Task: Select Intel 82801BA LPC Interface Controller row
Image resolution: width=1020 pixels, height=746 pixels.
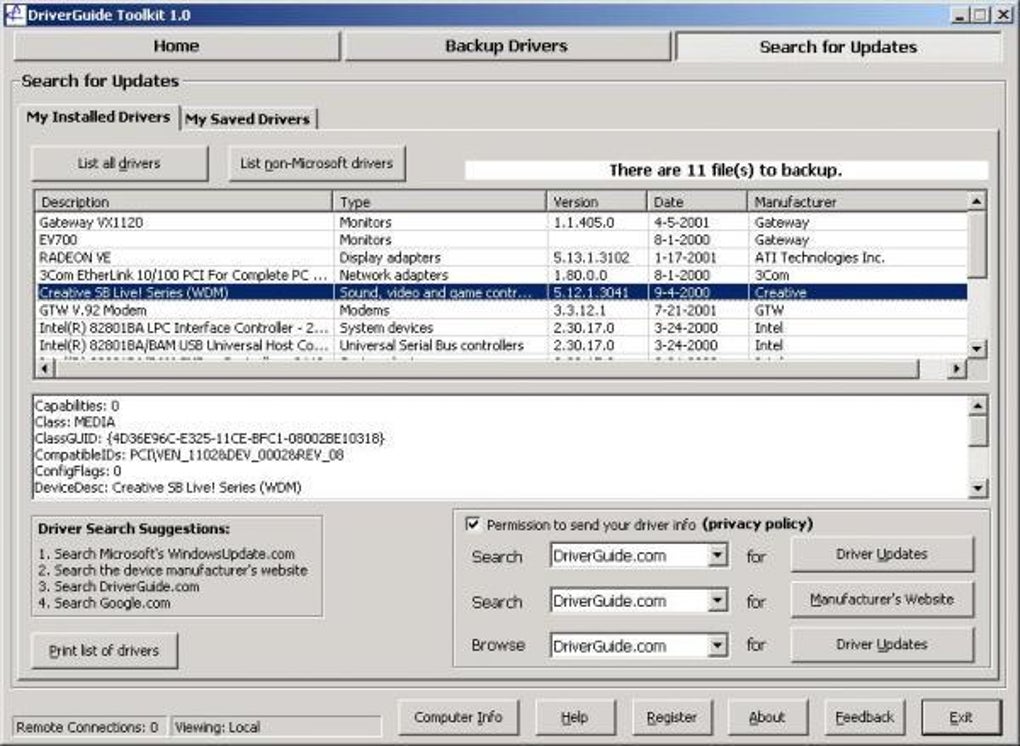Action: coord(502,328)
